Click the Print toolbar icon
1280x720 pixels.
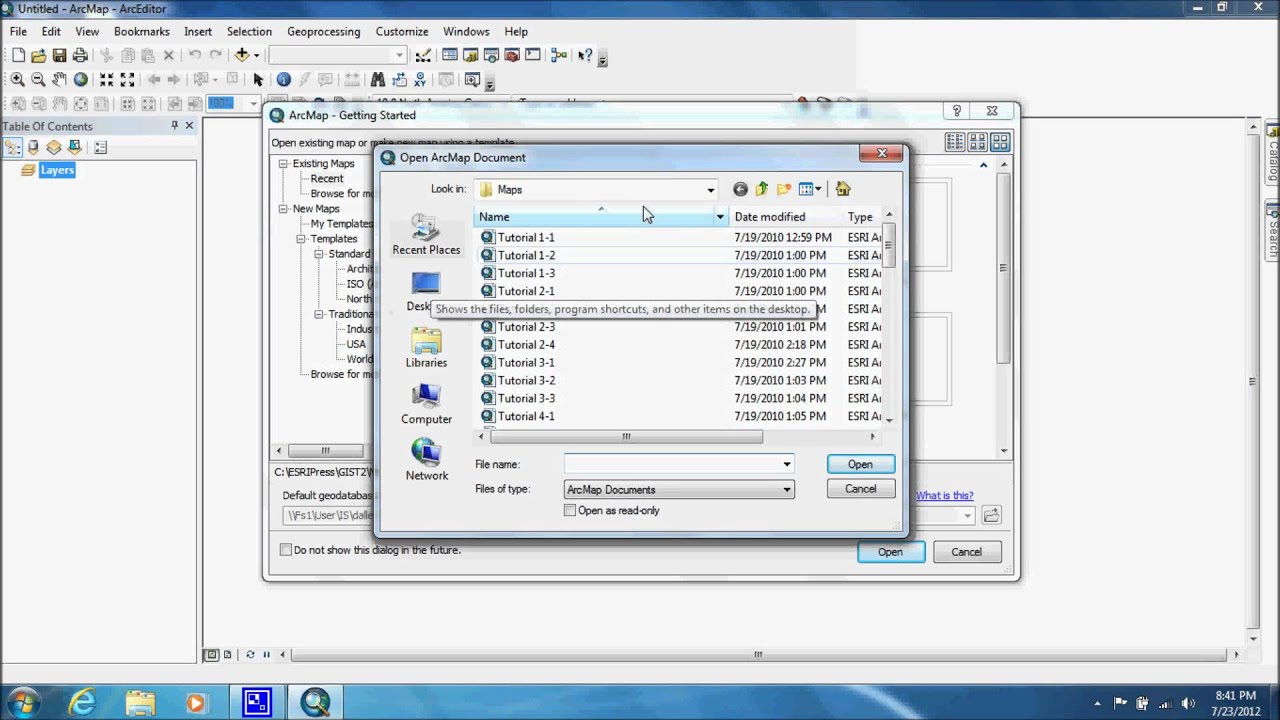[x=80, y=55]
